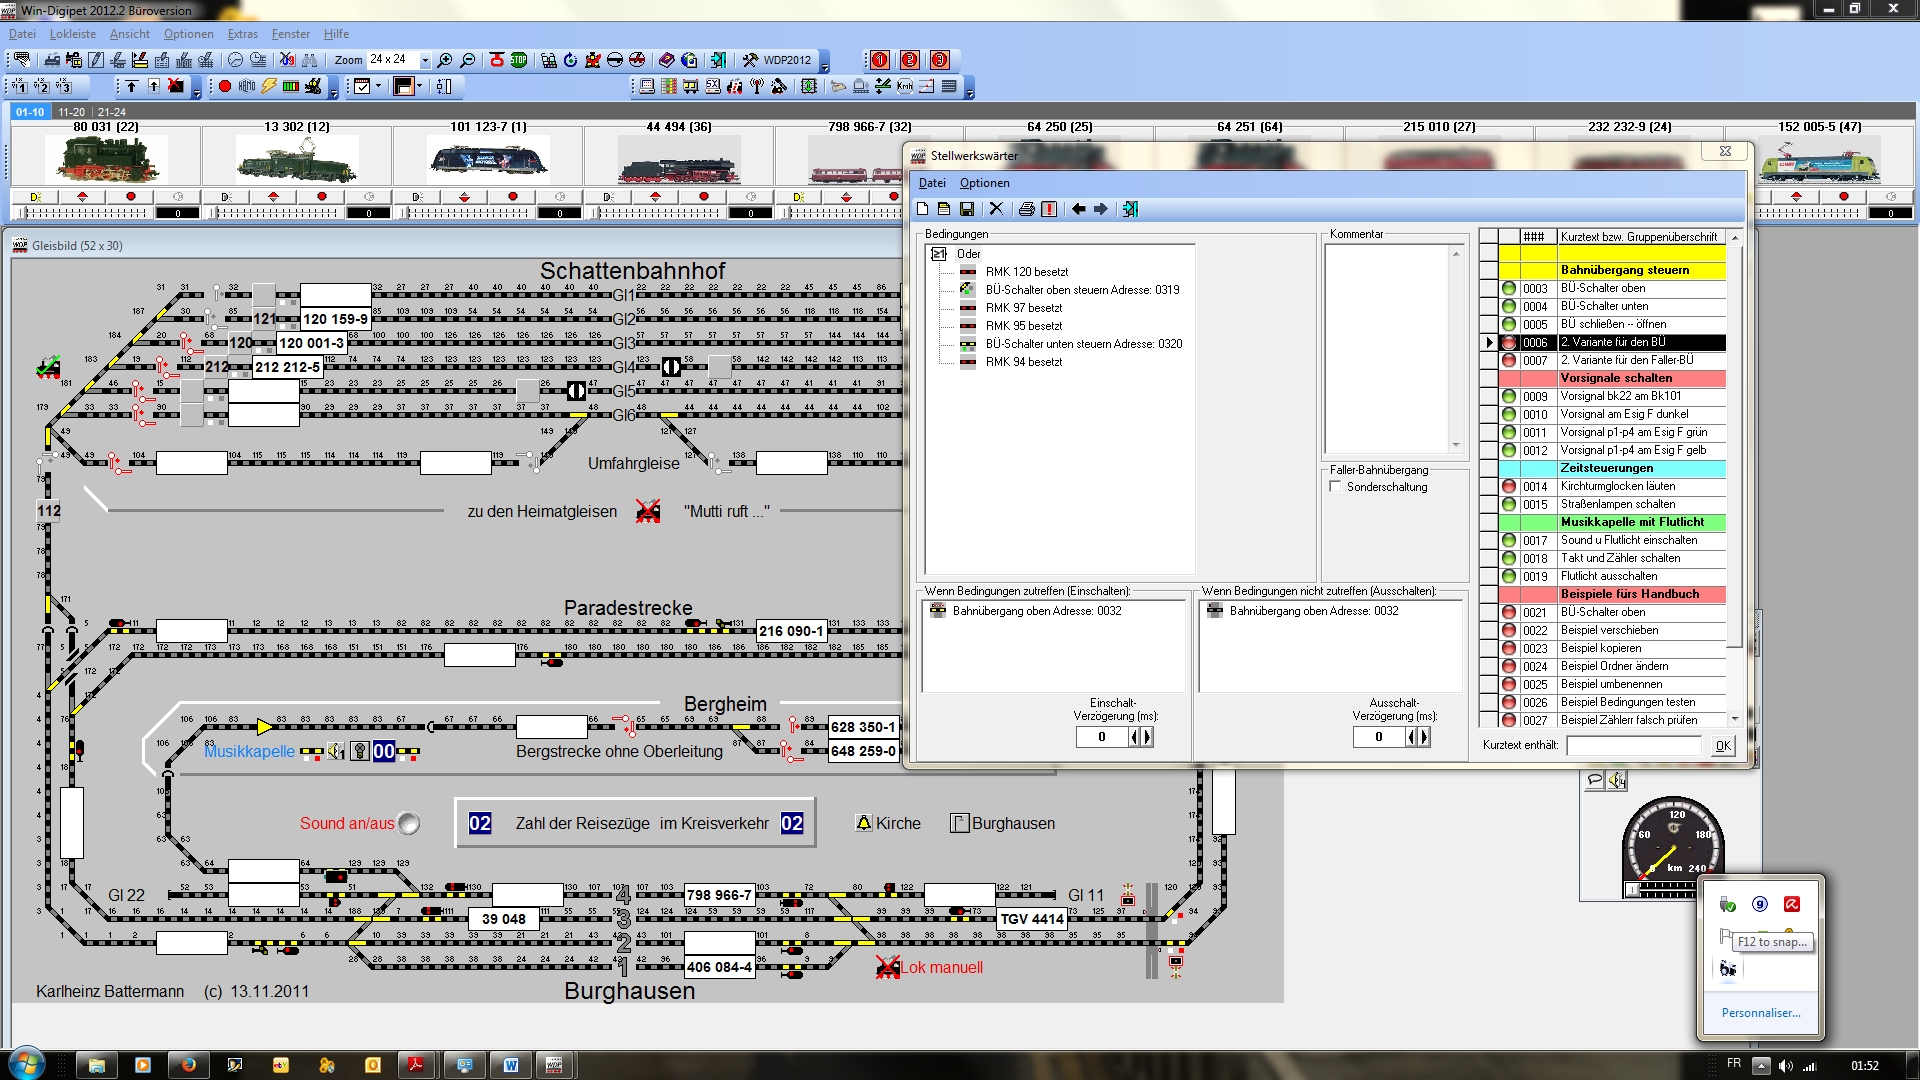Toggle the Sonderschaltung checkbox
Image resolution: width=1920 pixels, height=1080 pixels.
[1335, 487]
